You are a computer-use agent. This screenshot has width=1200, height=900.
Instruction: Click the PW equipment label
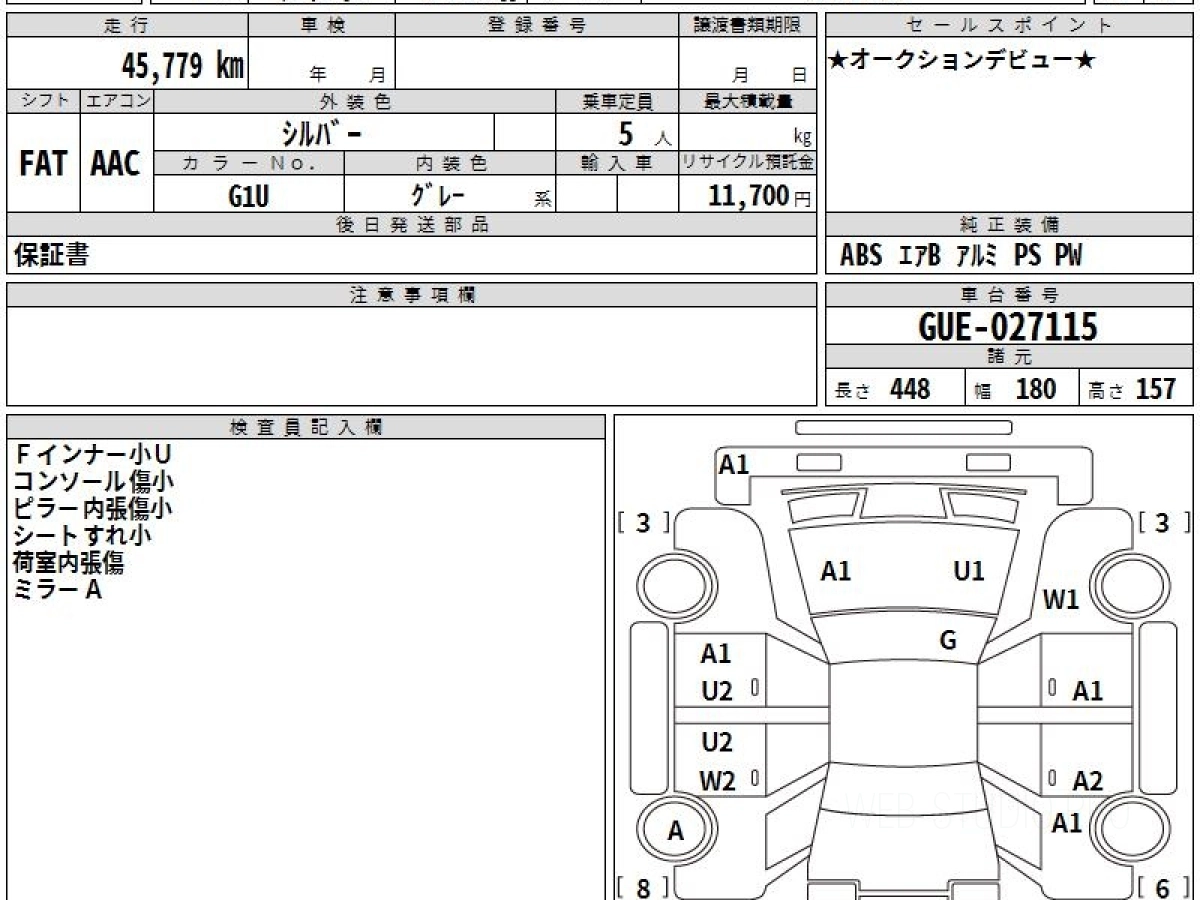click(x=1068, y=256)
